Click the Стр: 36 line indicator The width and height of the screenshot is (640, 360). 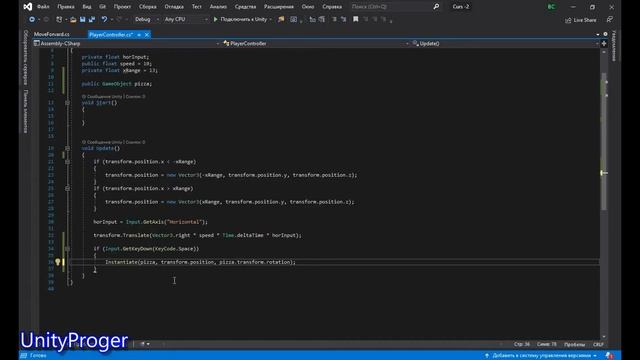[x=522, y=344]
